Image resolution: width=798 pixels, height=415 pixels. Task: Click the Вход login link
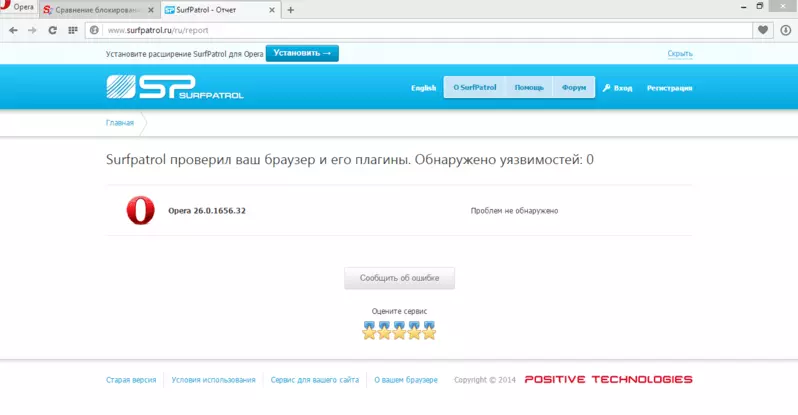[x=618, y=88]
